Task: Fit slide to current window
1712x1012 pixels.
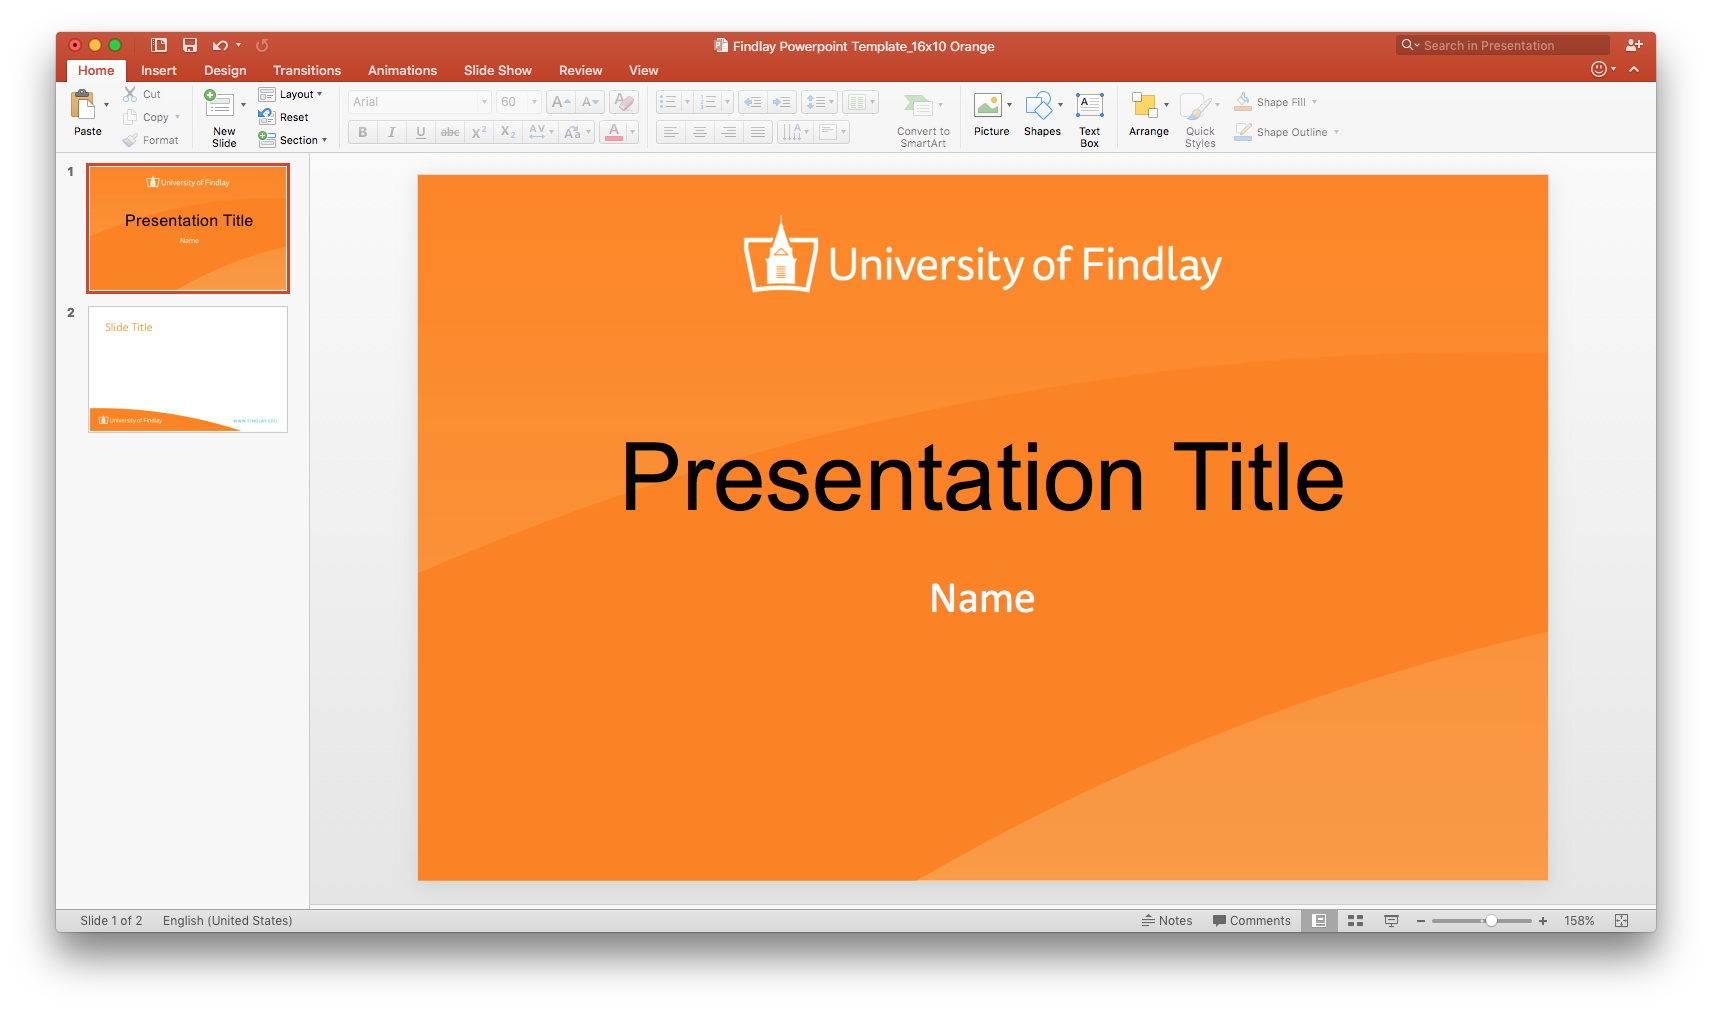Action: click(1622, 921)
